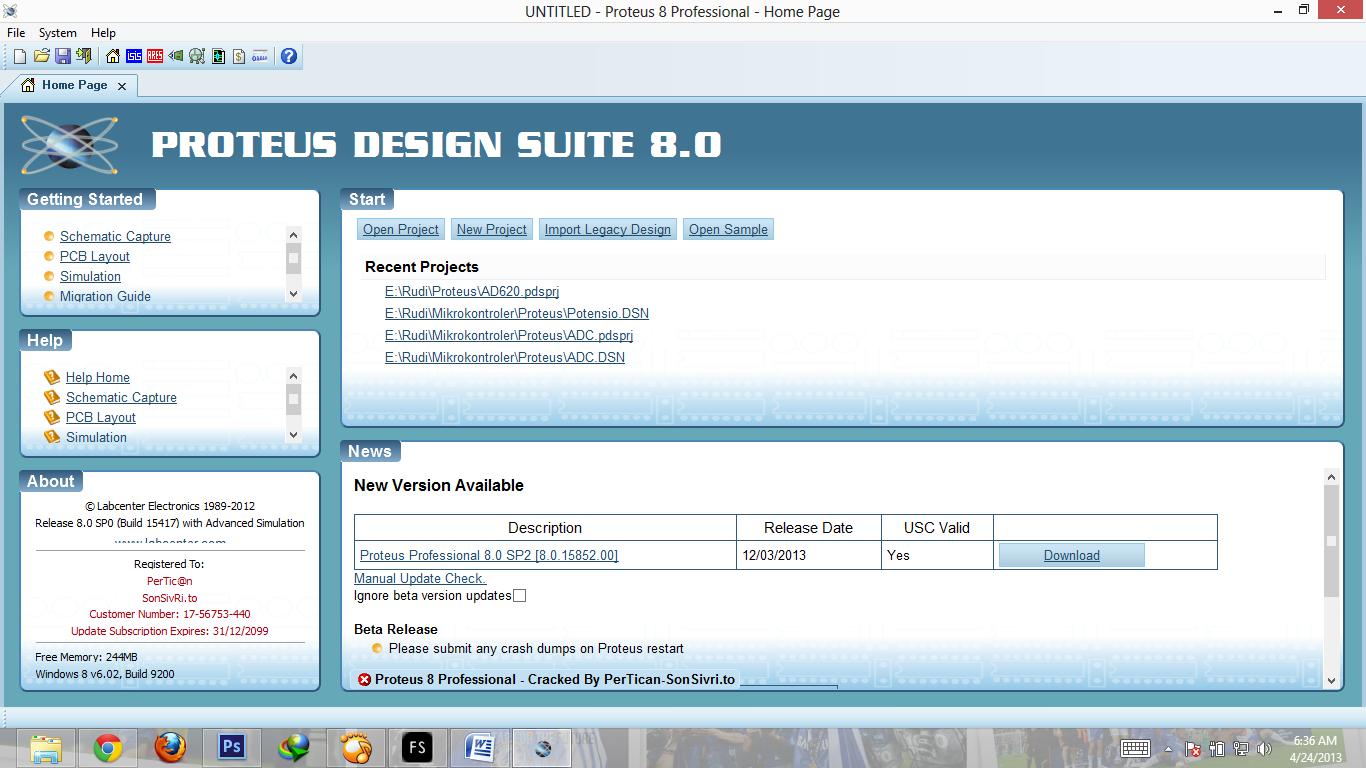This screenshot has width=1366, height=768.
Task: Select the Home Page tab
Action: pyautogui.click(x=75, y=86)
